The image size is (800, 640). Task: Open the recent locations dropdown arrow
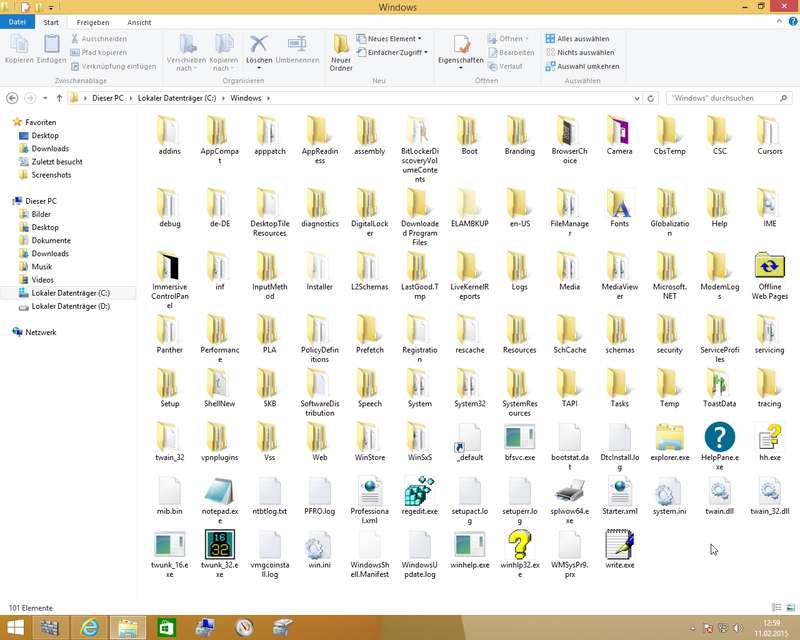(45, 98)
